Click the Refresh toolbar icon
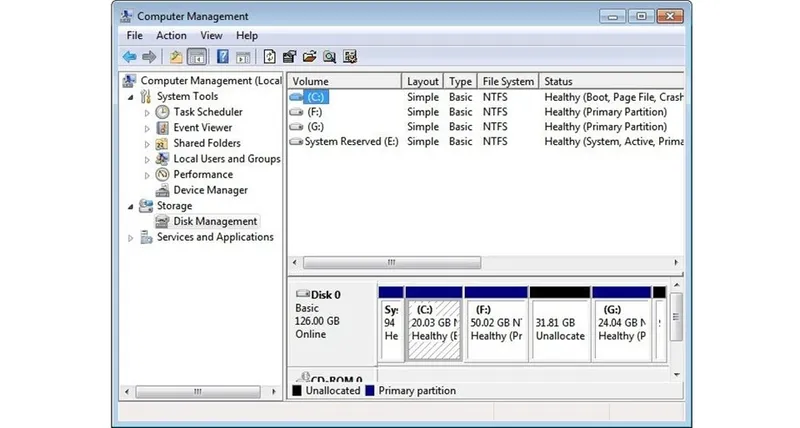Viewport: 800px width, 428px height. click(x=269, y=57)
